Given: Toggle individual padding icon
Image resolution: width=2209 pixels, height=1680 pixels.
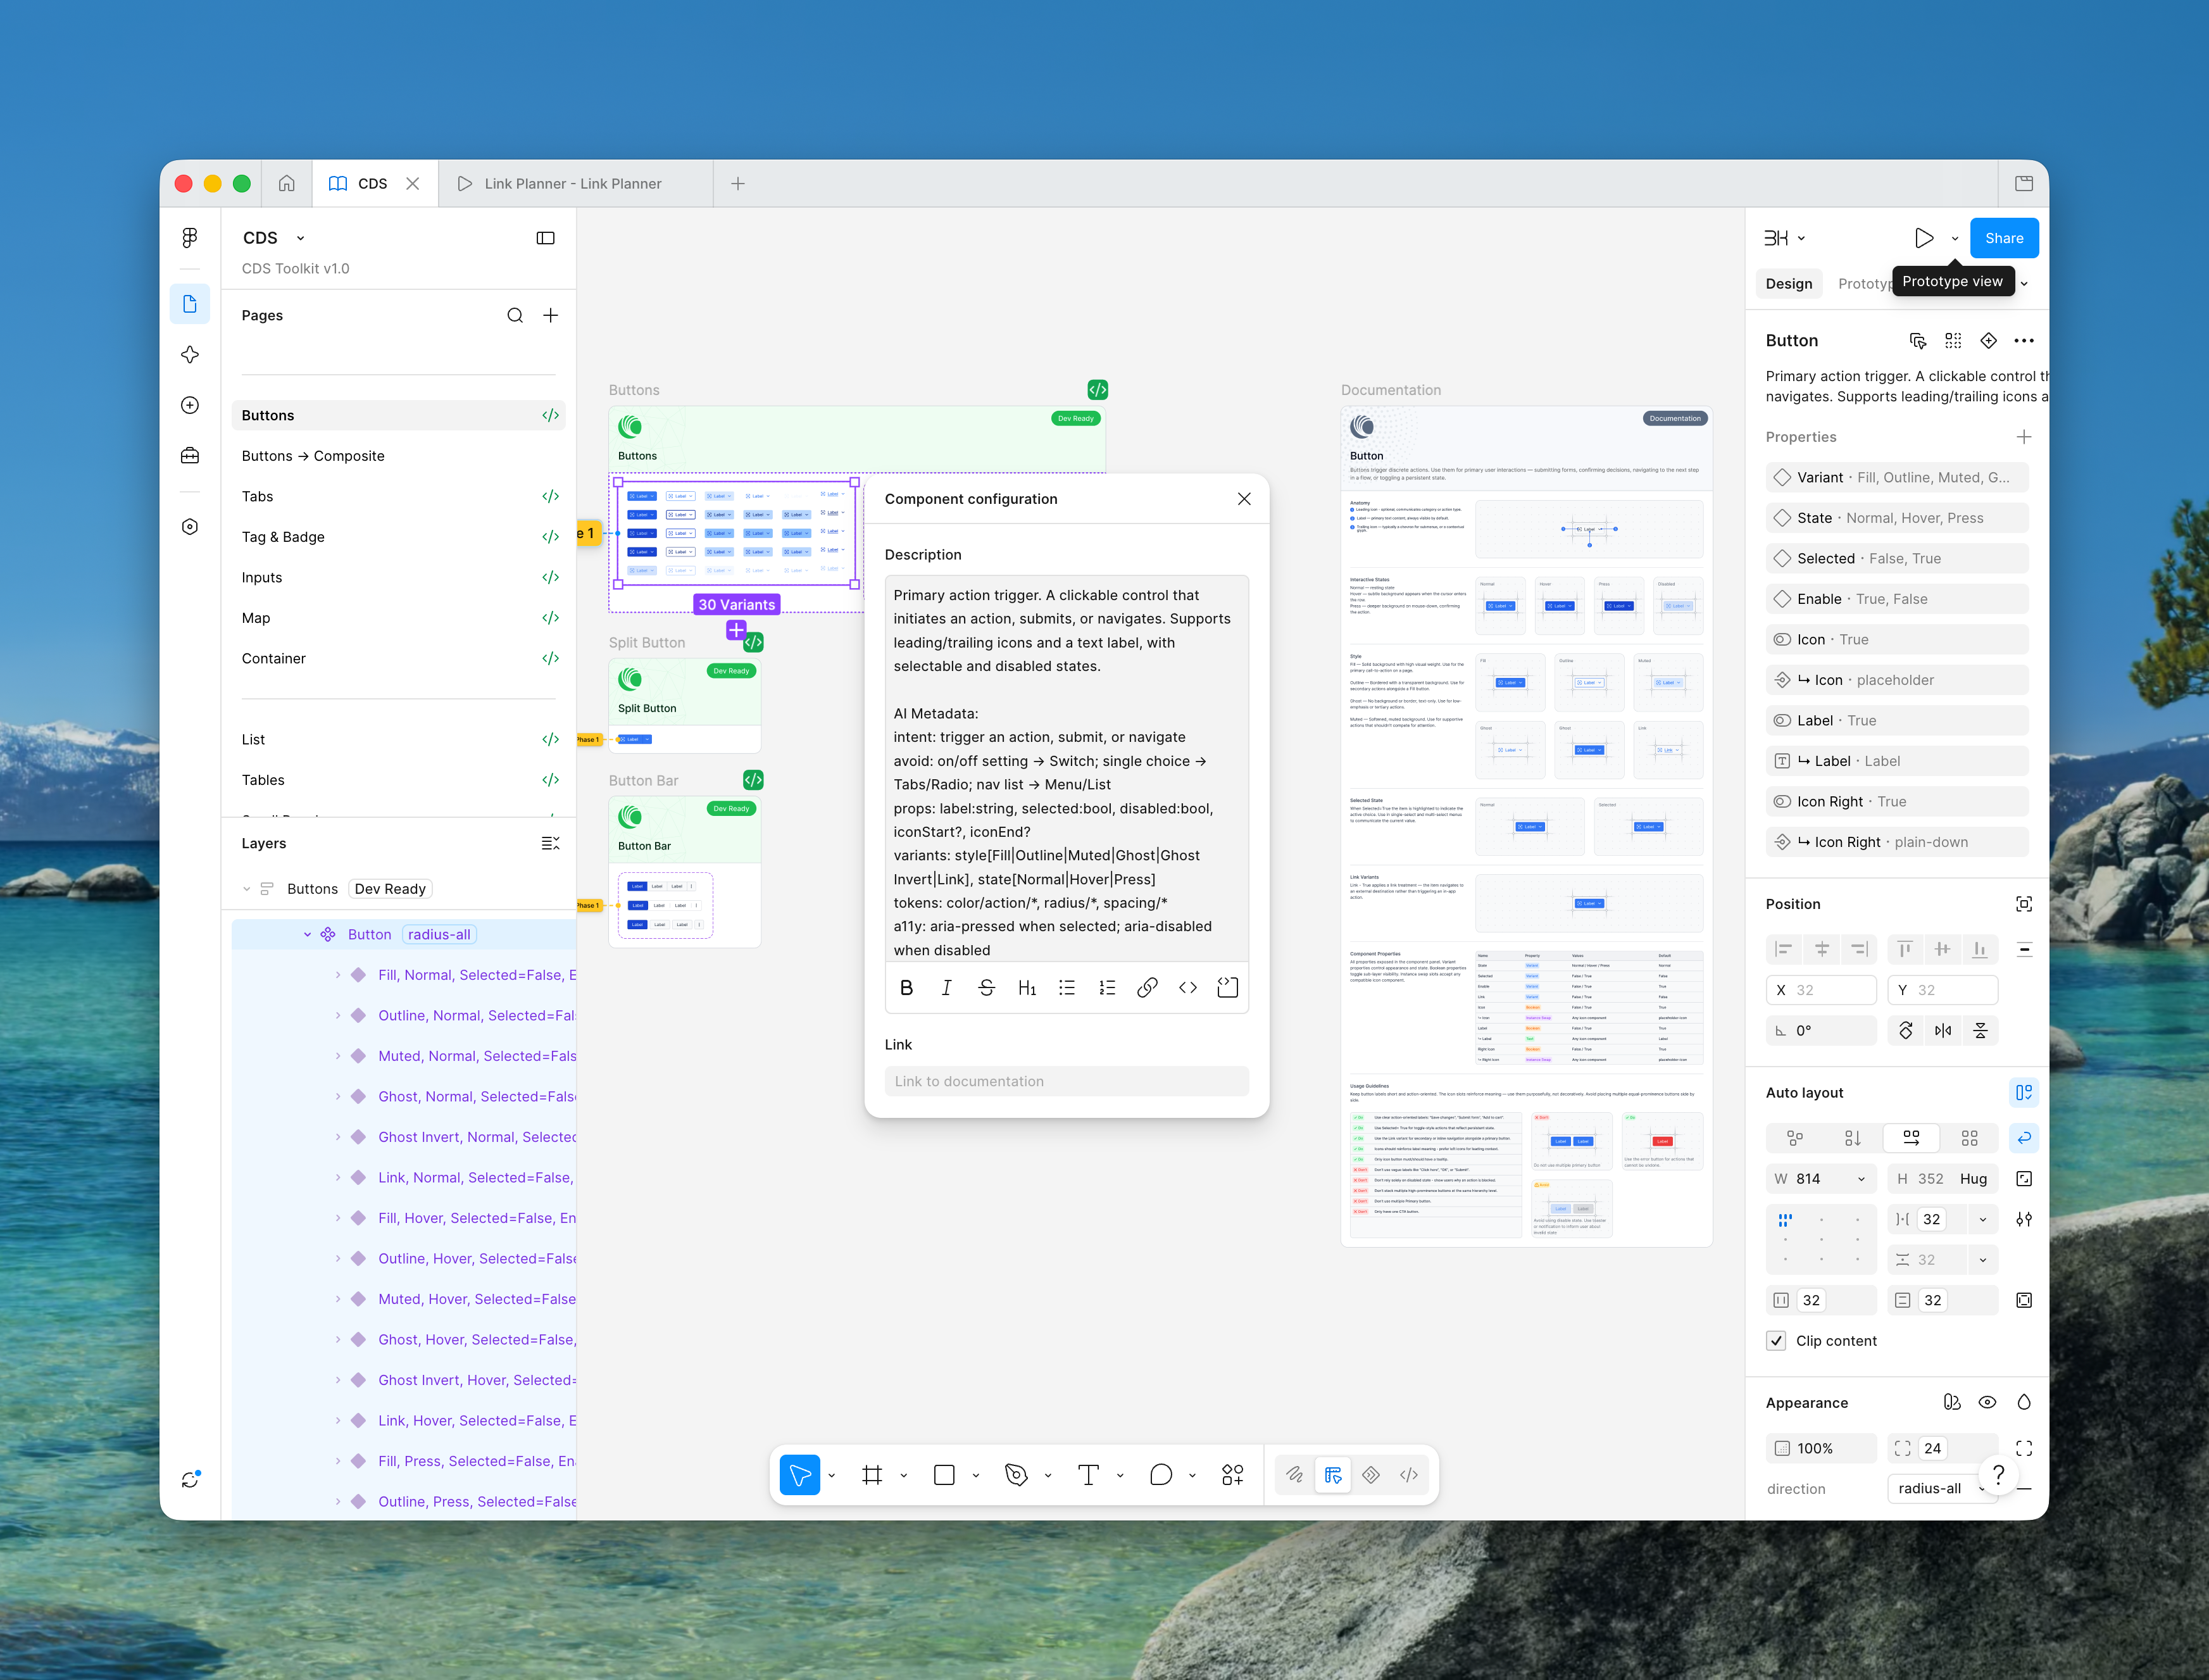Looking at the screenshot, I should click(2024, 1300).
